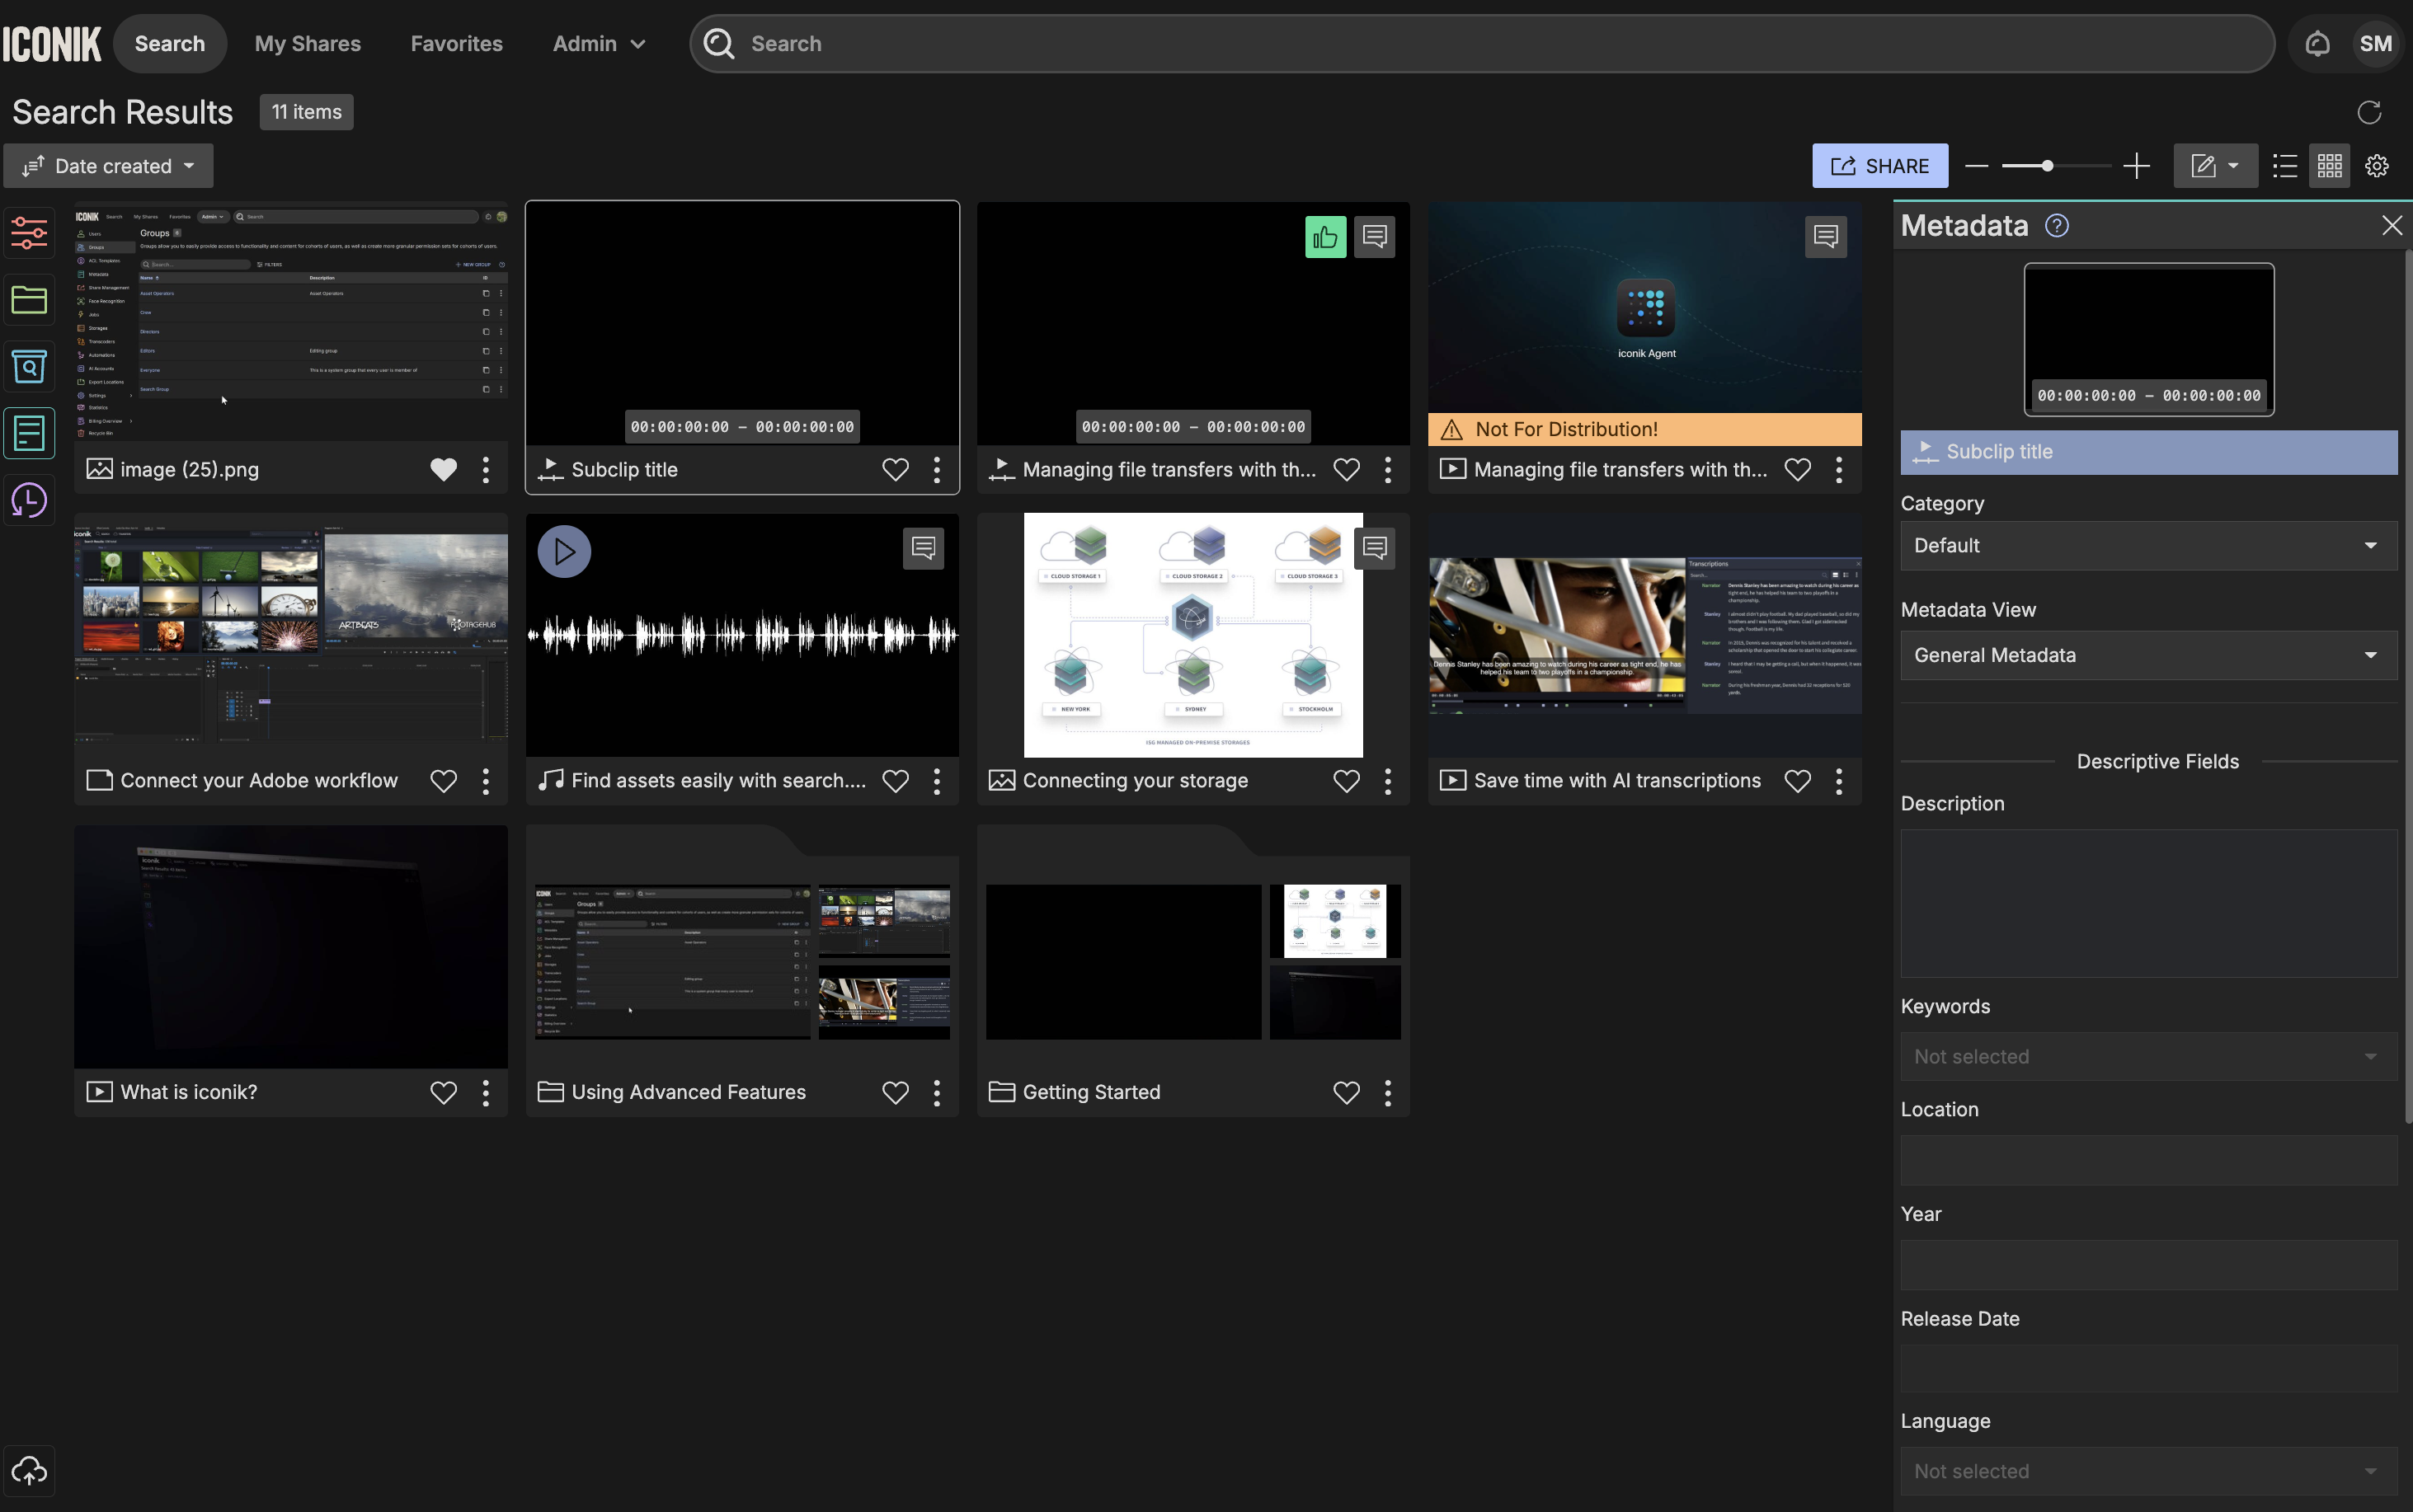Screen dimensions: 2413x1512
Task: Open view settings gear icon
Action: pyautogui.click(x=2377, y=166)
